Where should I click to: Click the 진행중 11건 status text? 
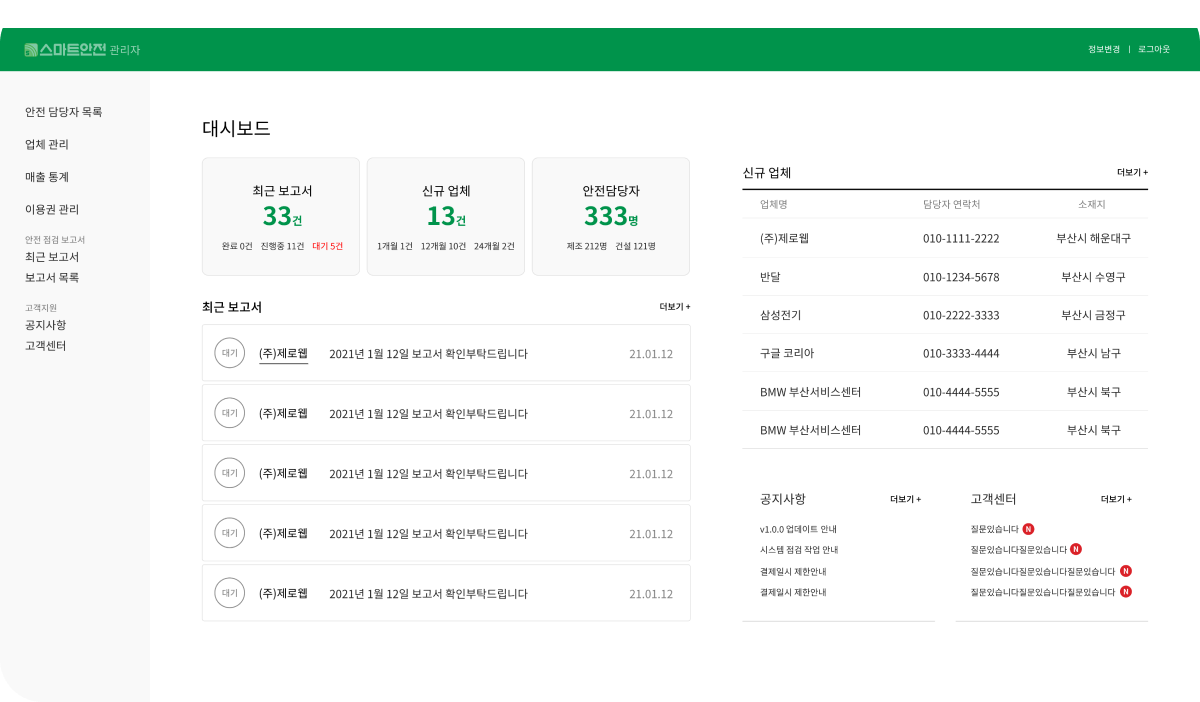click(282, 246)
